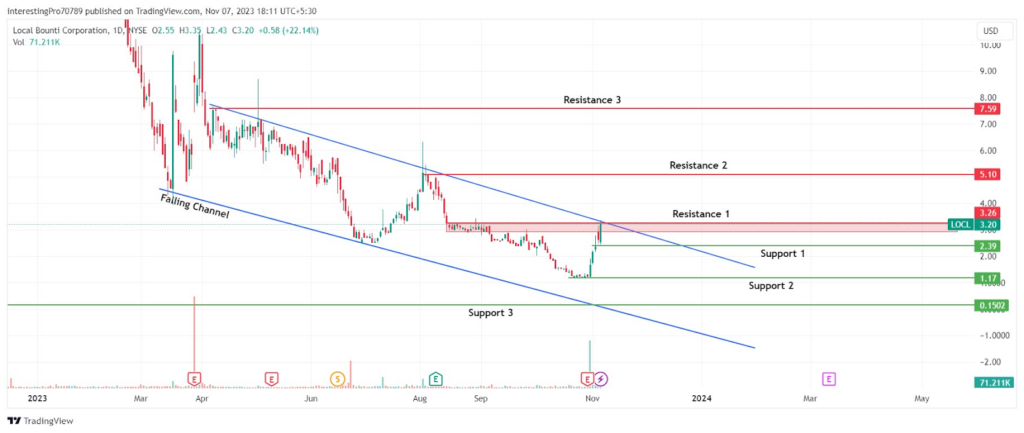Click the orange S split marker

[x=337, y=377]
